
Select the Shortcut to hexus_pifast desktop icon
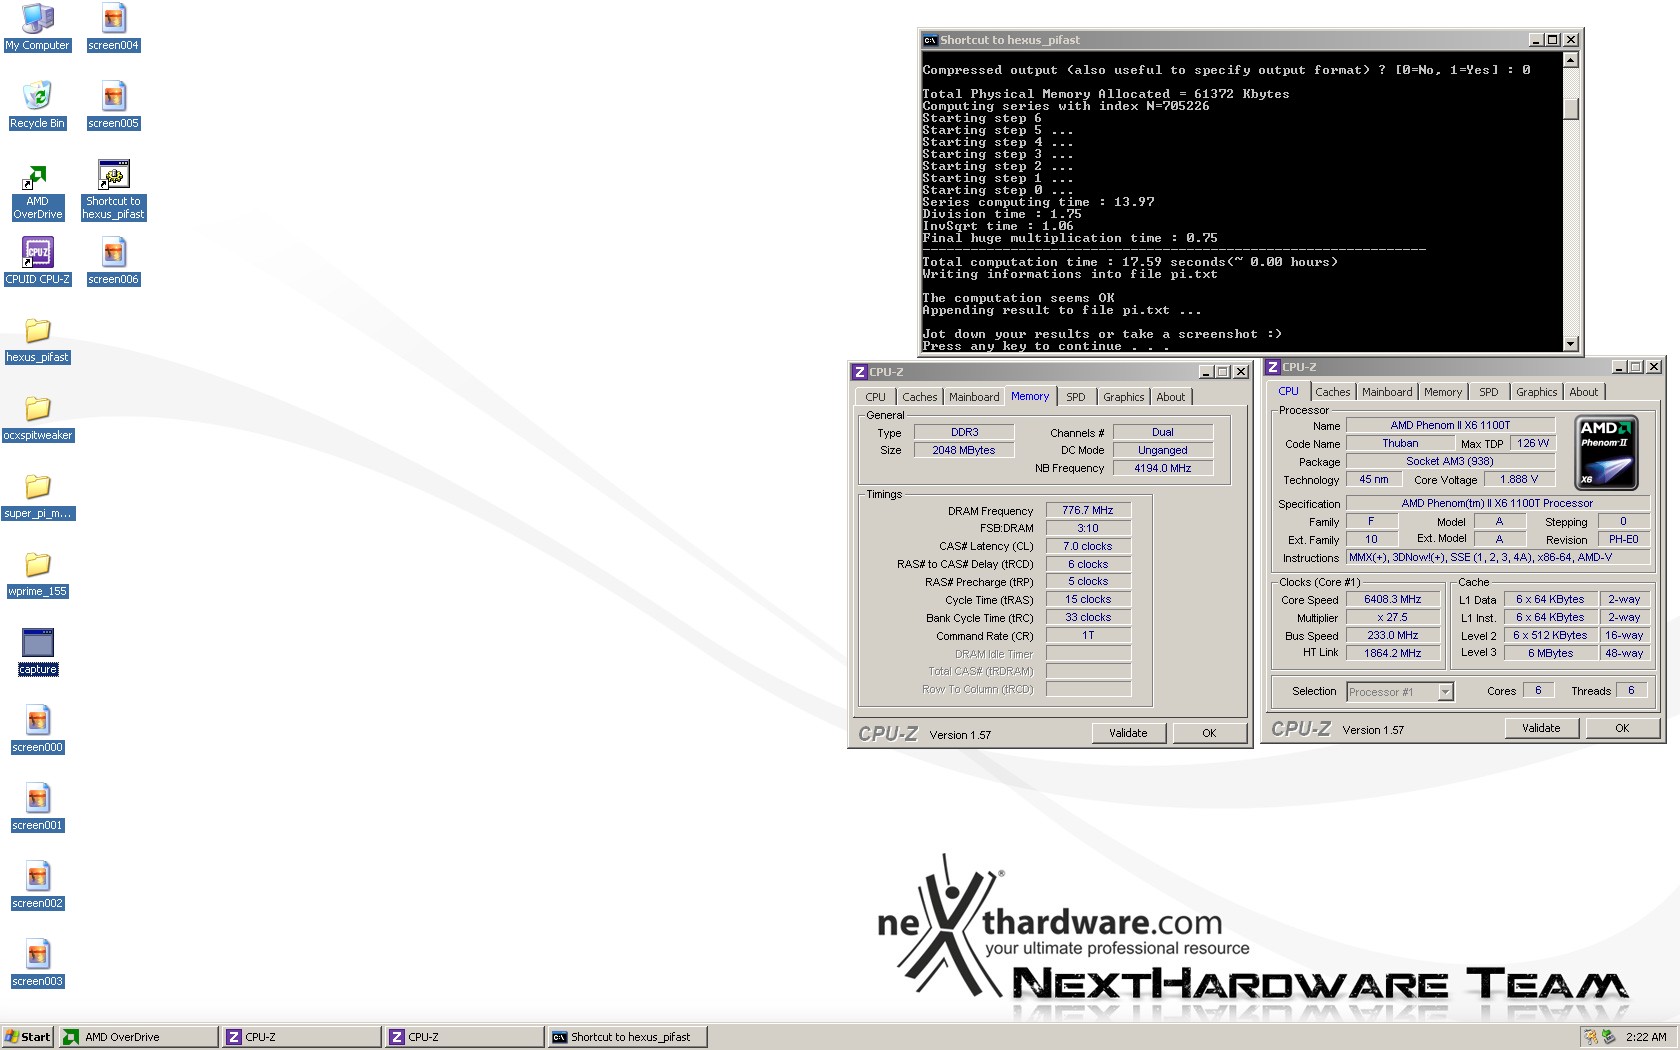point(113,190)
